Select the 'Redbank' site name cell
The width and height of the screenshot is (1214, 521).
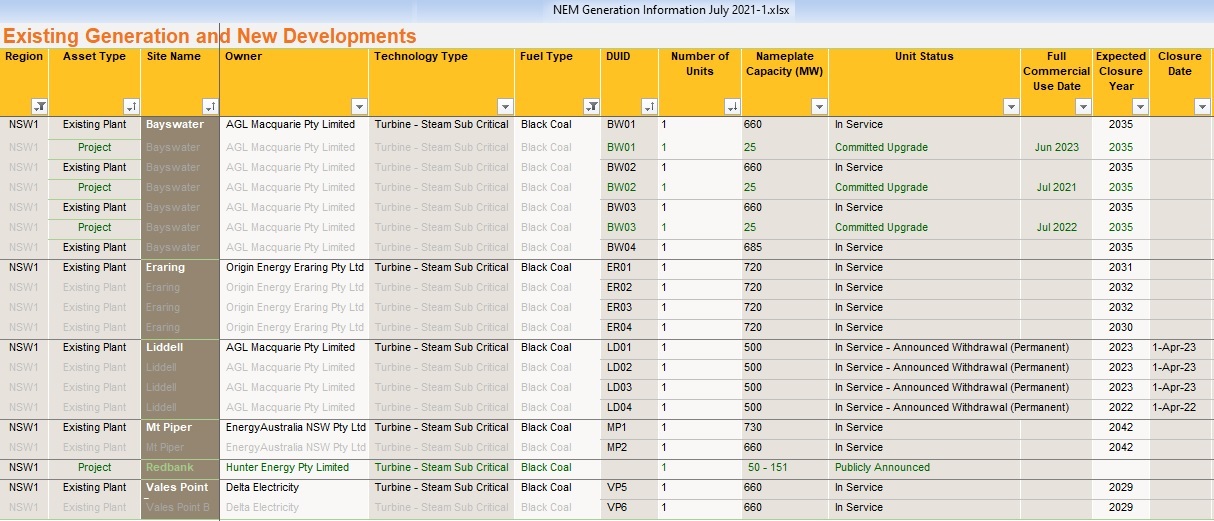point(180,467)
